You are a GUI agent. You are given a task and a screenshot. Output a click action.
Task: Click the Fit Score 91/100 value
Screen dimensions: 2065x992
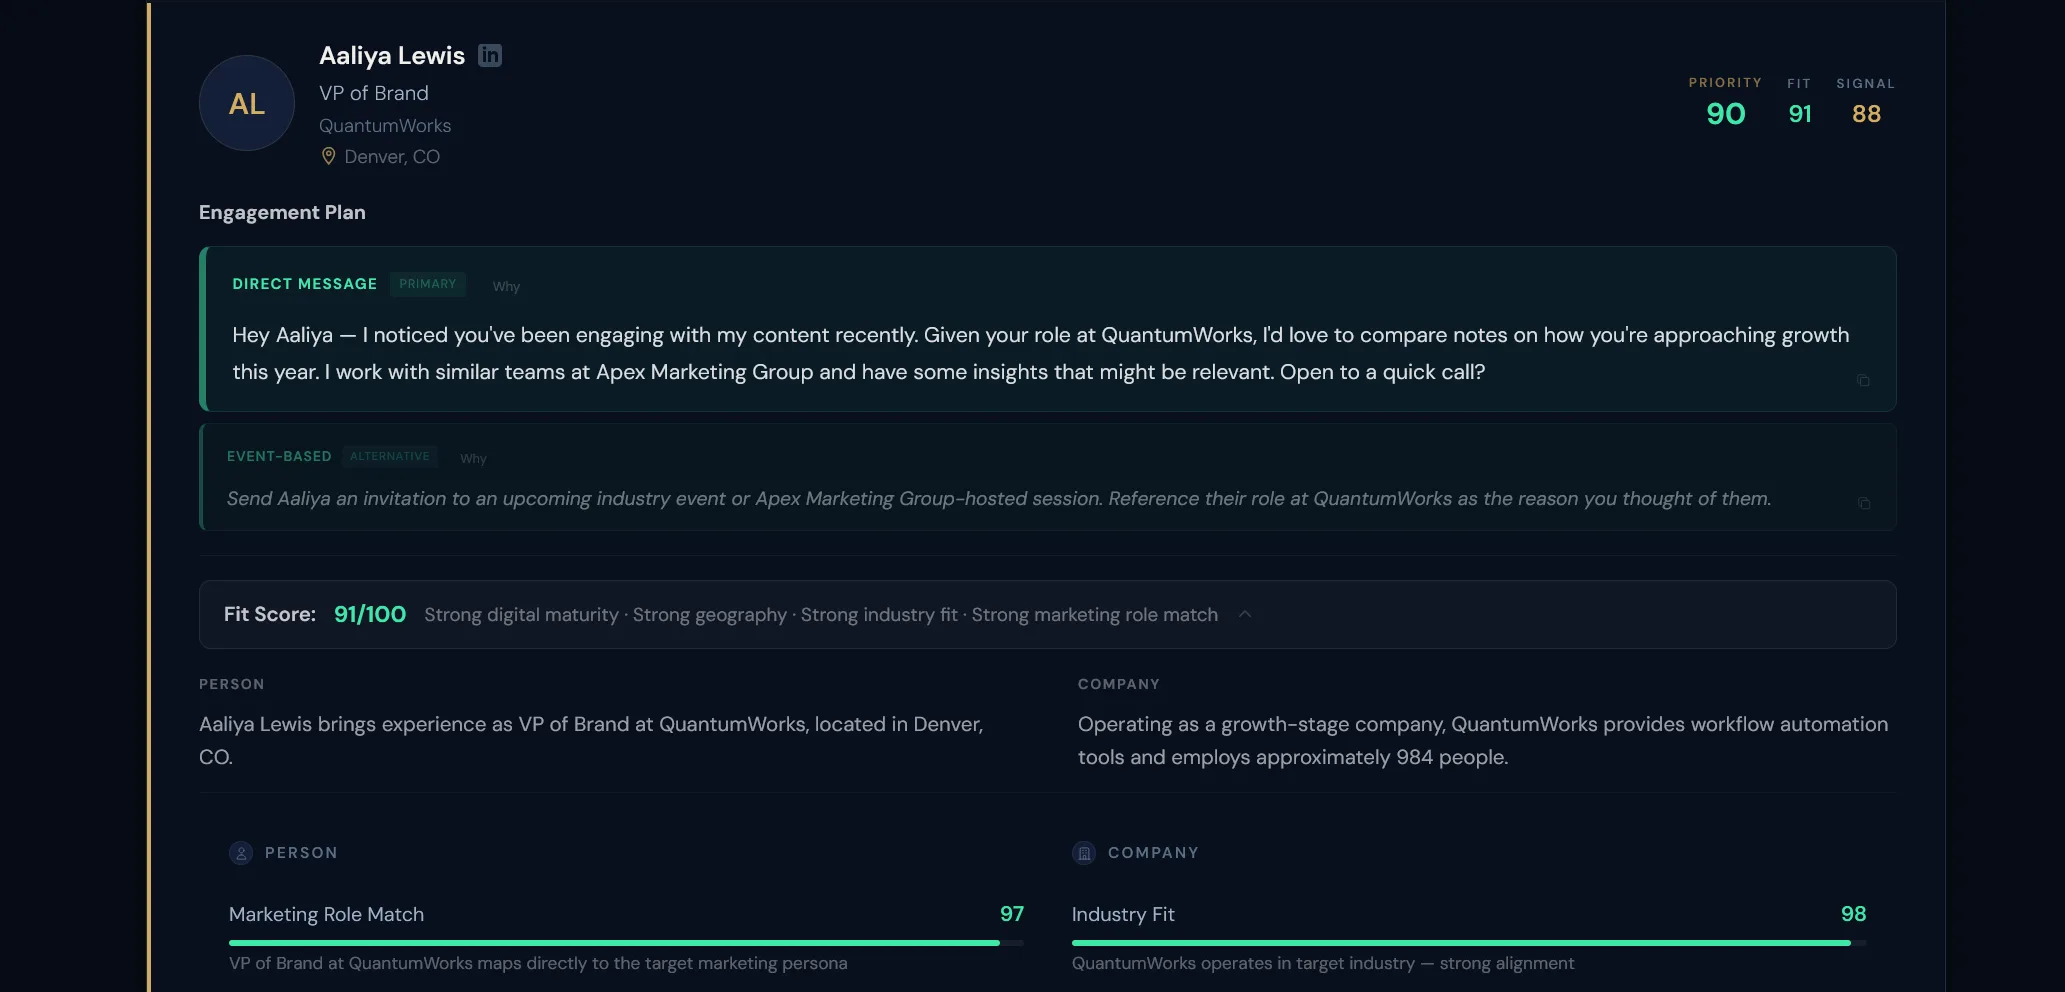(369, 615)
